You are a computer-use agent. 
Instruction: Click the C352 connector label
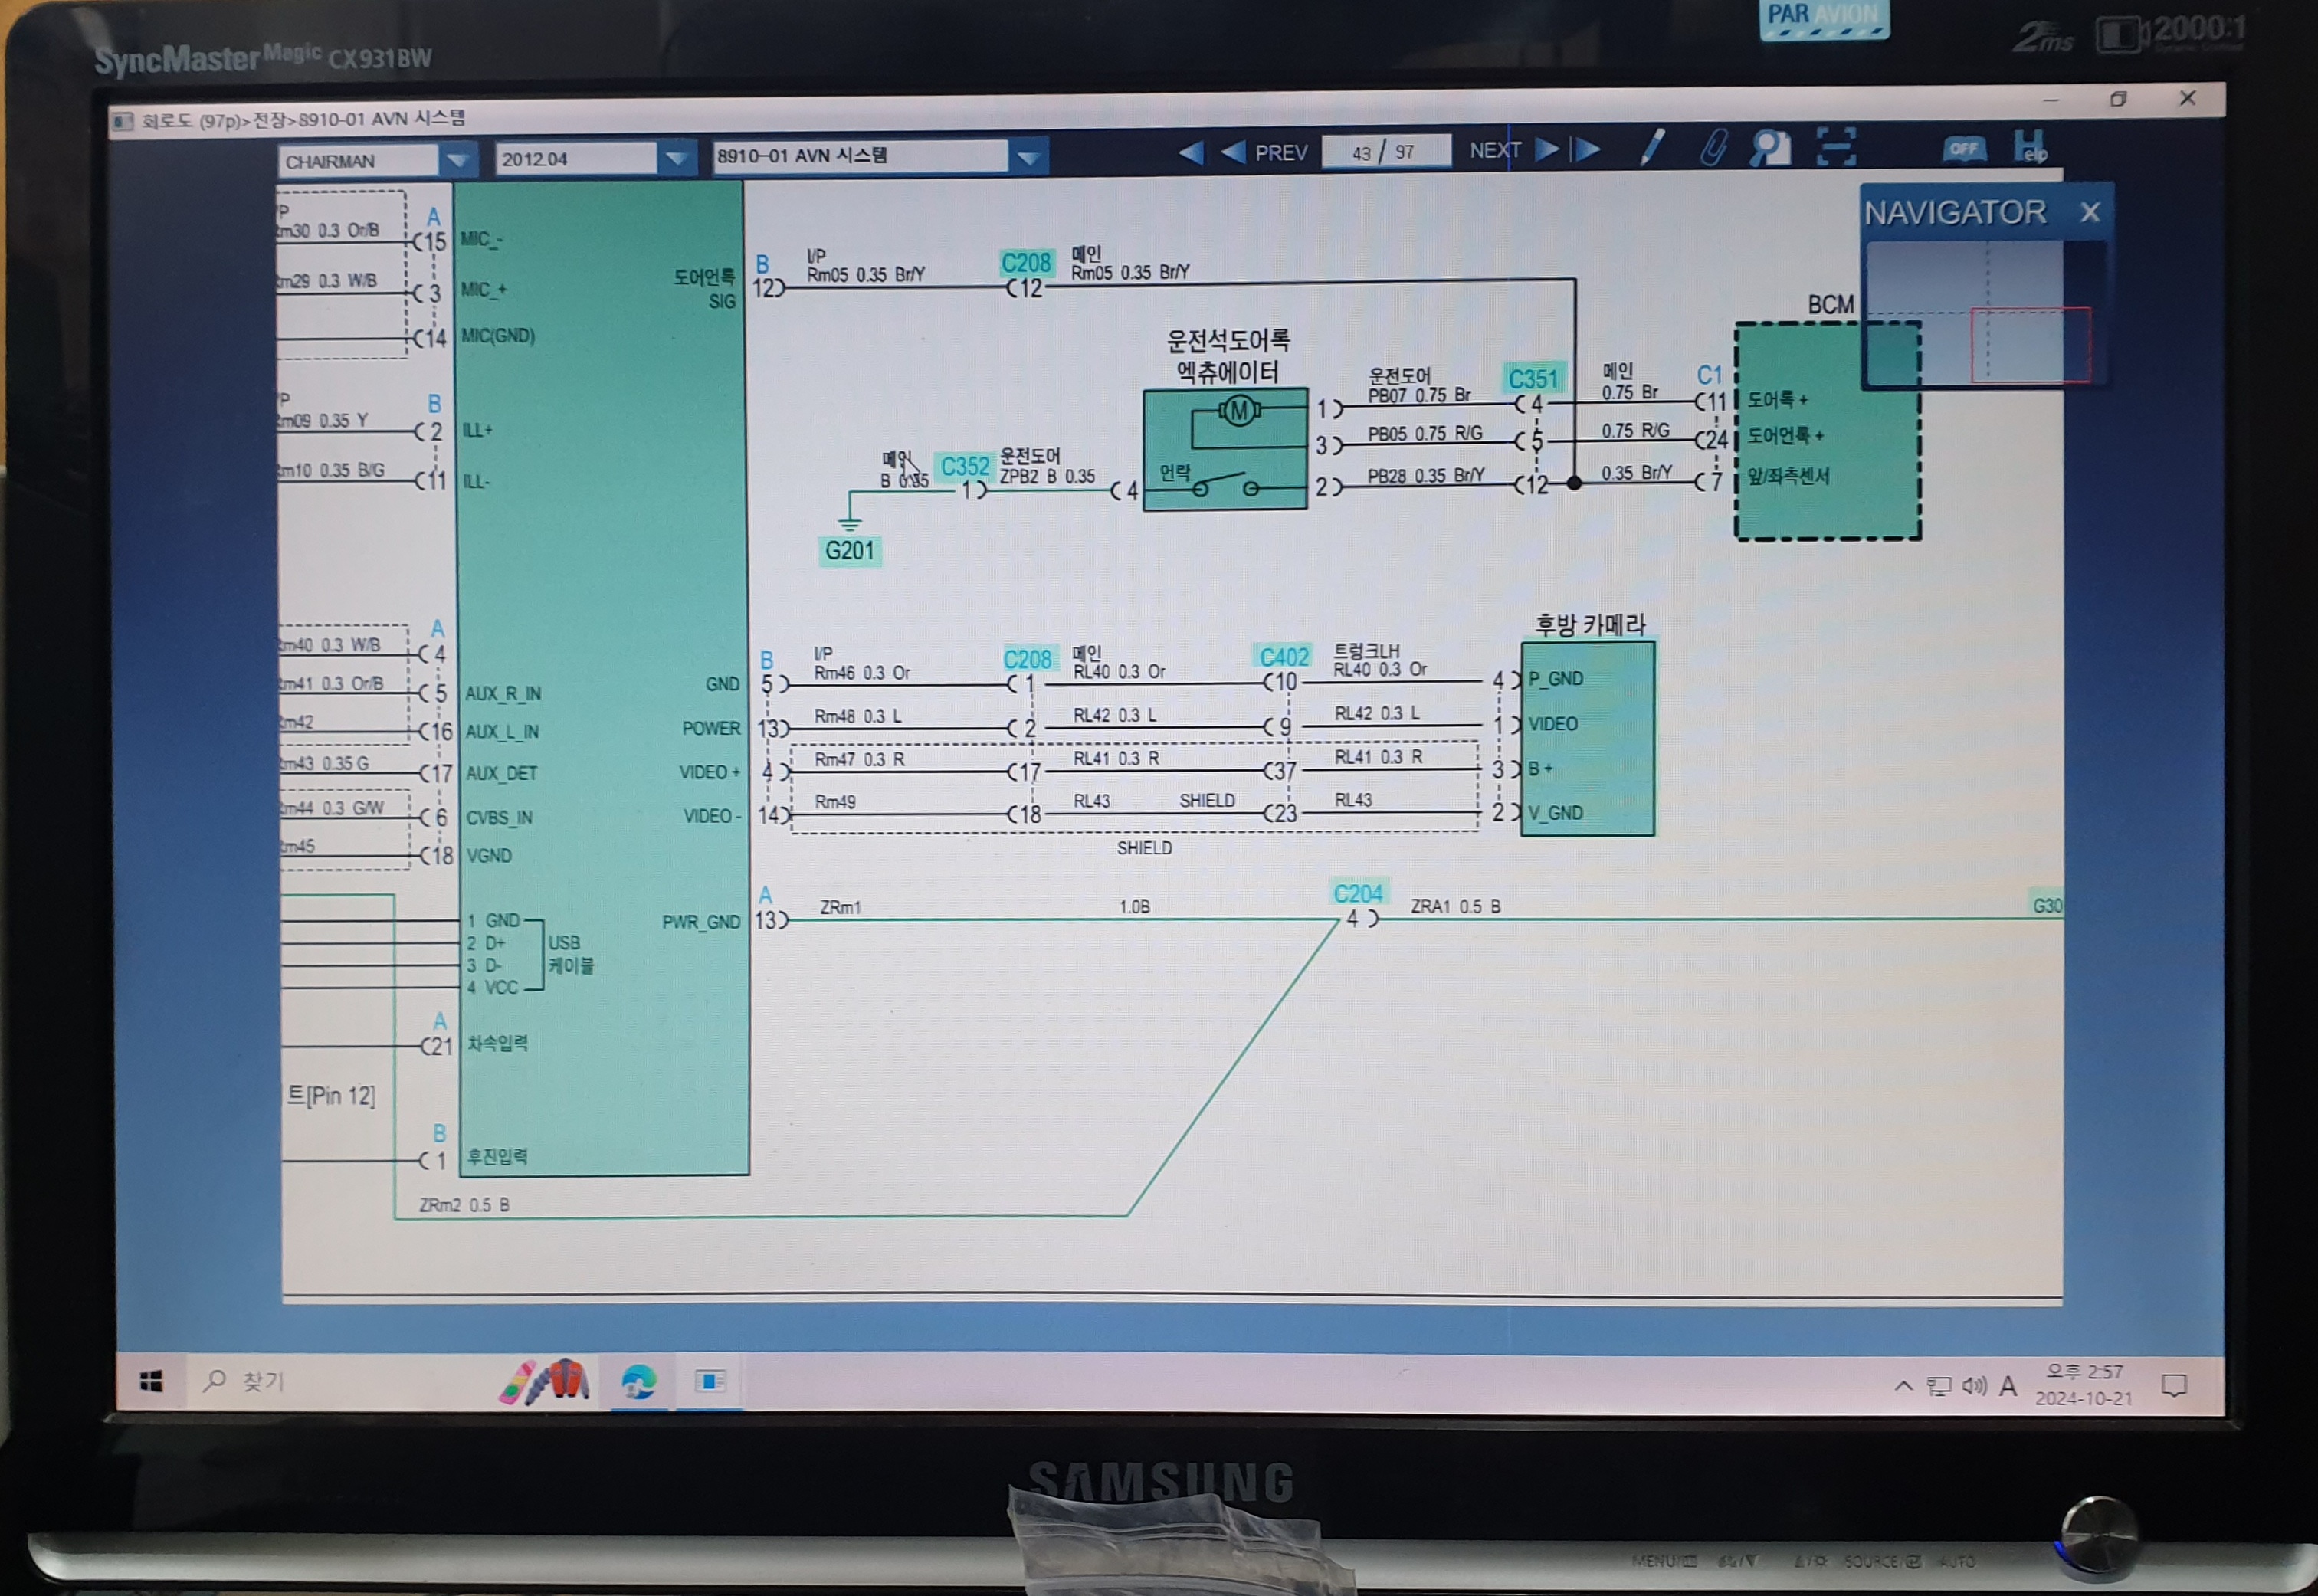(964, 466)
